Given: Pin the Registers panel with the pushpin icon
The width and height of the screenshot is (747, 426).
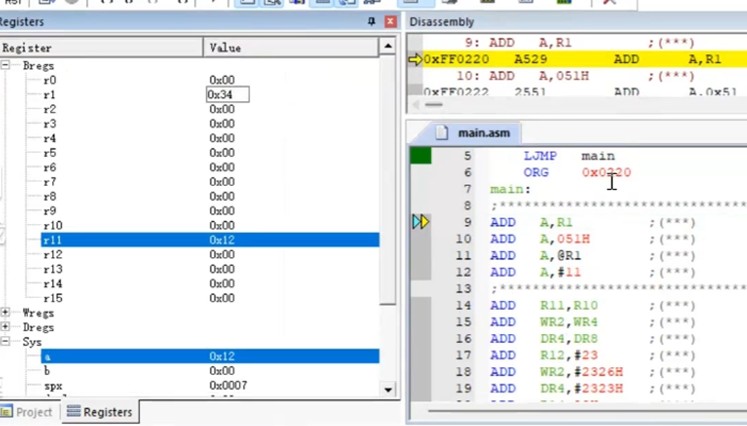Looking at the screenshot, I should click(x=372, y=22).
